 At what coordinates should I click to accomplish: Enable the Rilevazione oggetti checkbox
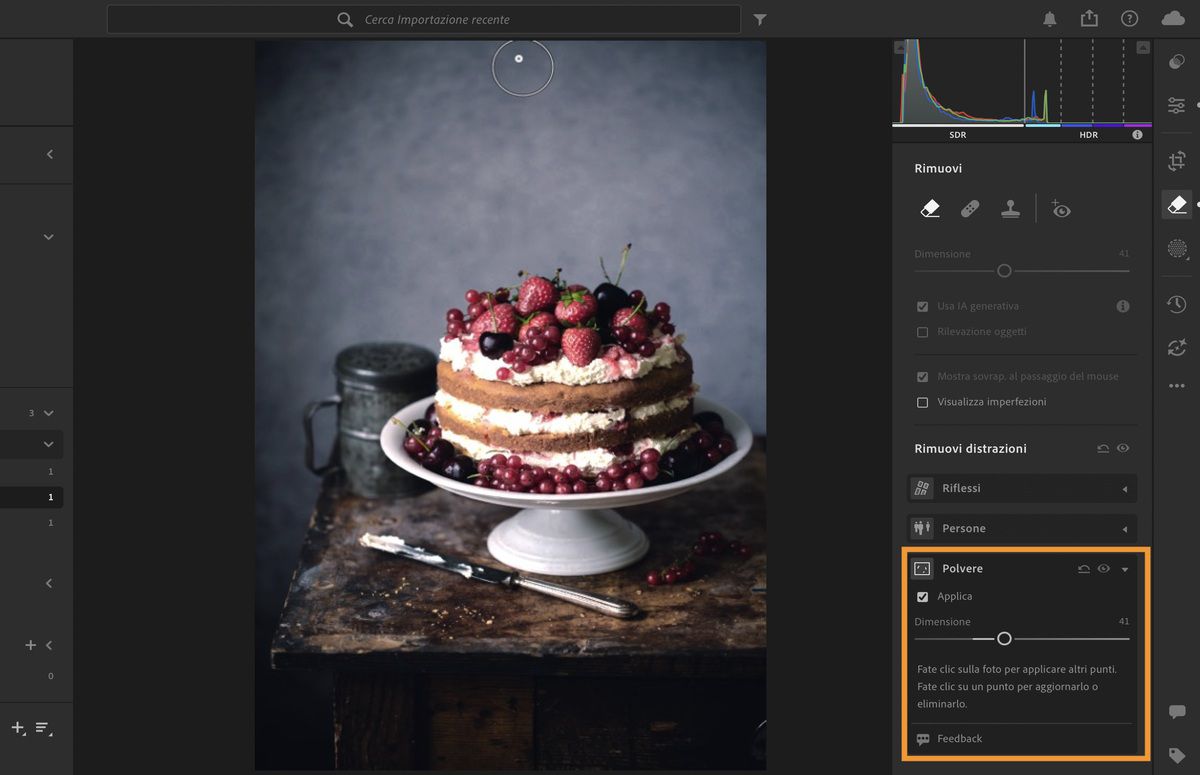pyautogui.click(x=922, y=332)
